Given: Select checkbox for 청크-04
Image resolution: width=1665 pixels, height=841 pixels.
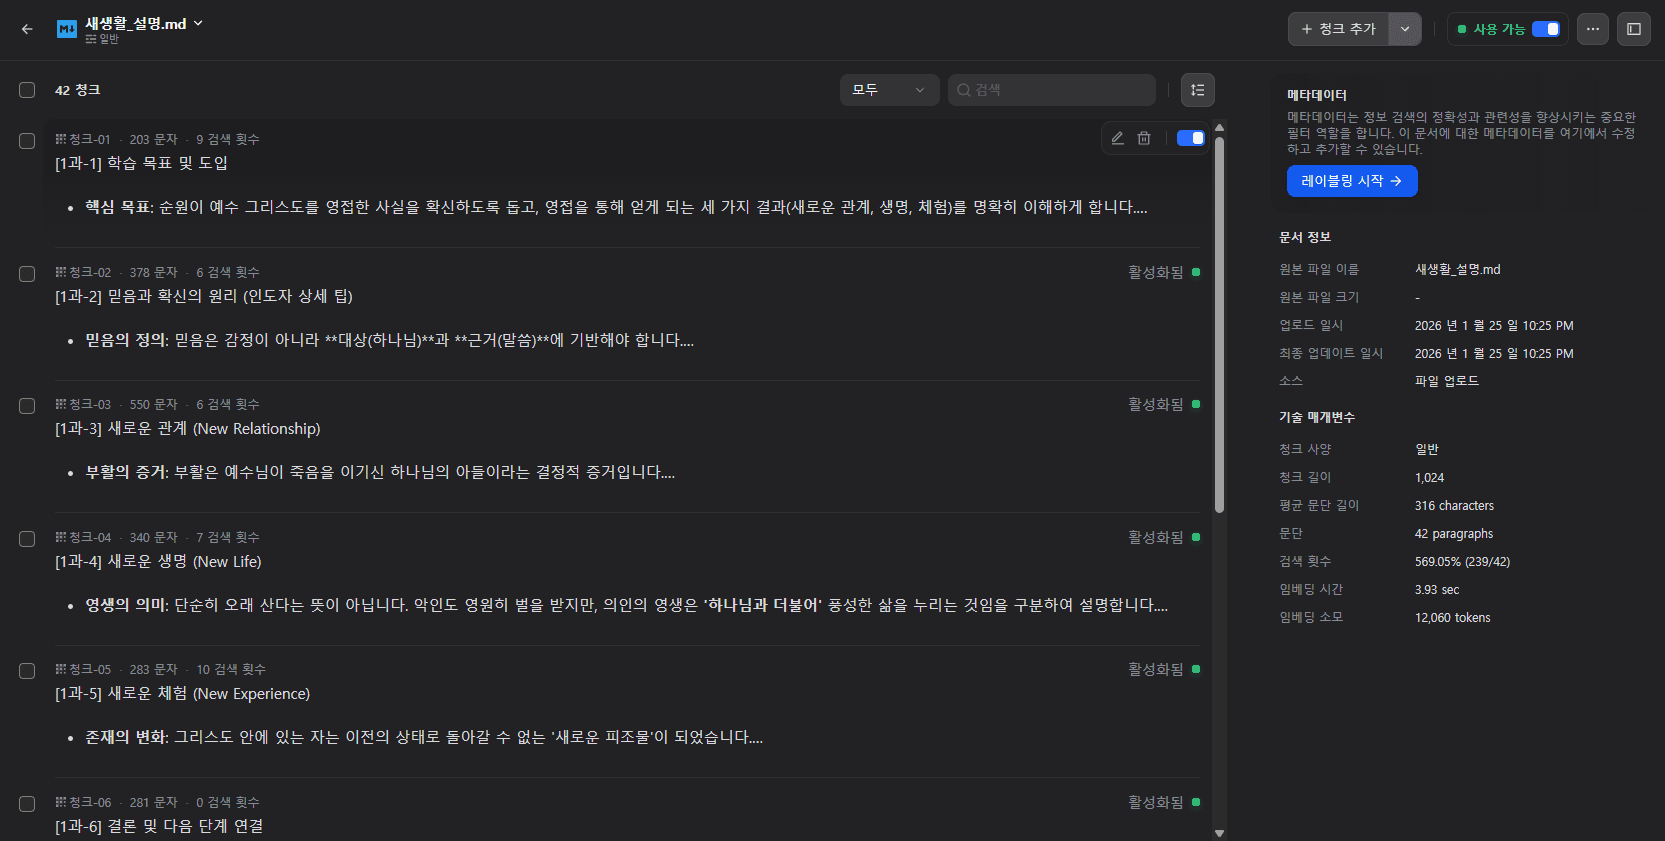Looking at the screenshot, I should click(x=27, y=539).
